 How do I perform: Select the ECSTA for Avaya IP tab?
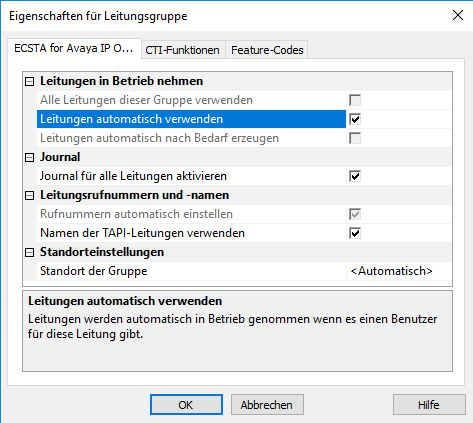click(x=74, y=49)
